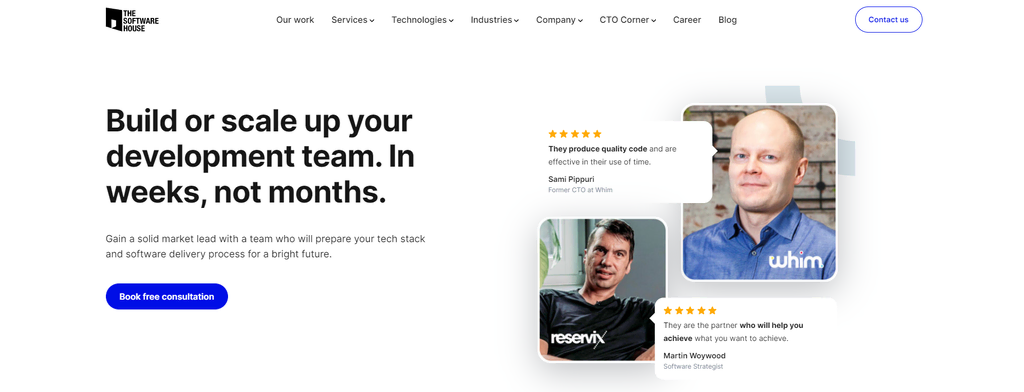Go to the Career page

(687, 20)
